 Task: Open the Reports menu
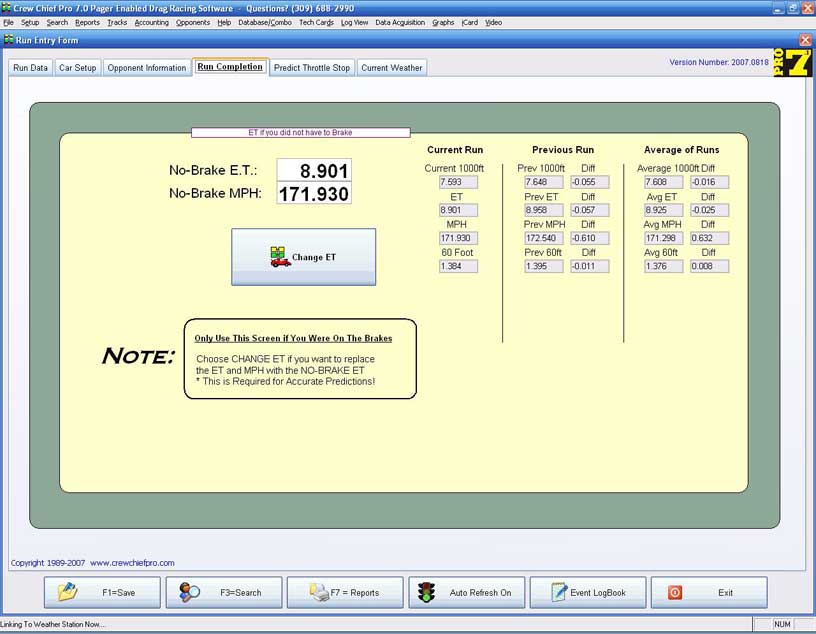[87, 22]
